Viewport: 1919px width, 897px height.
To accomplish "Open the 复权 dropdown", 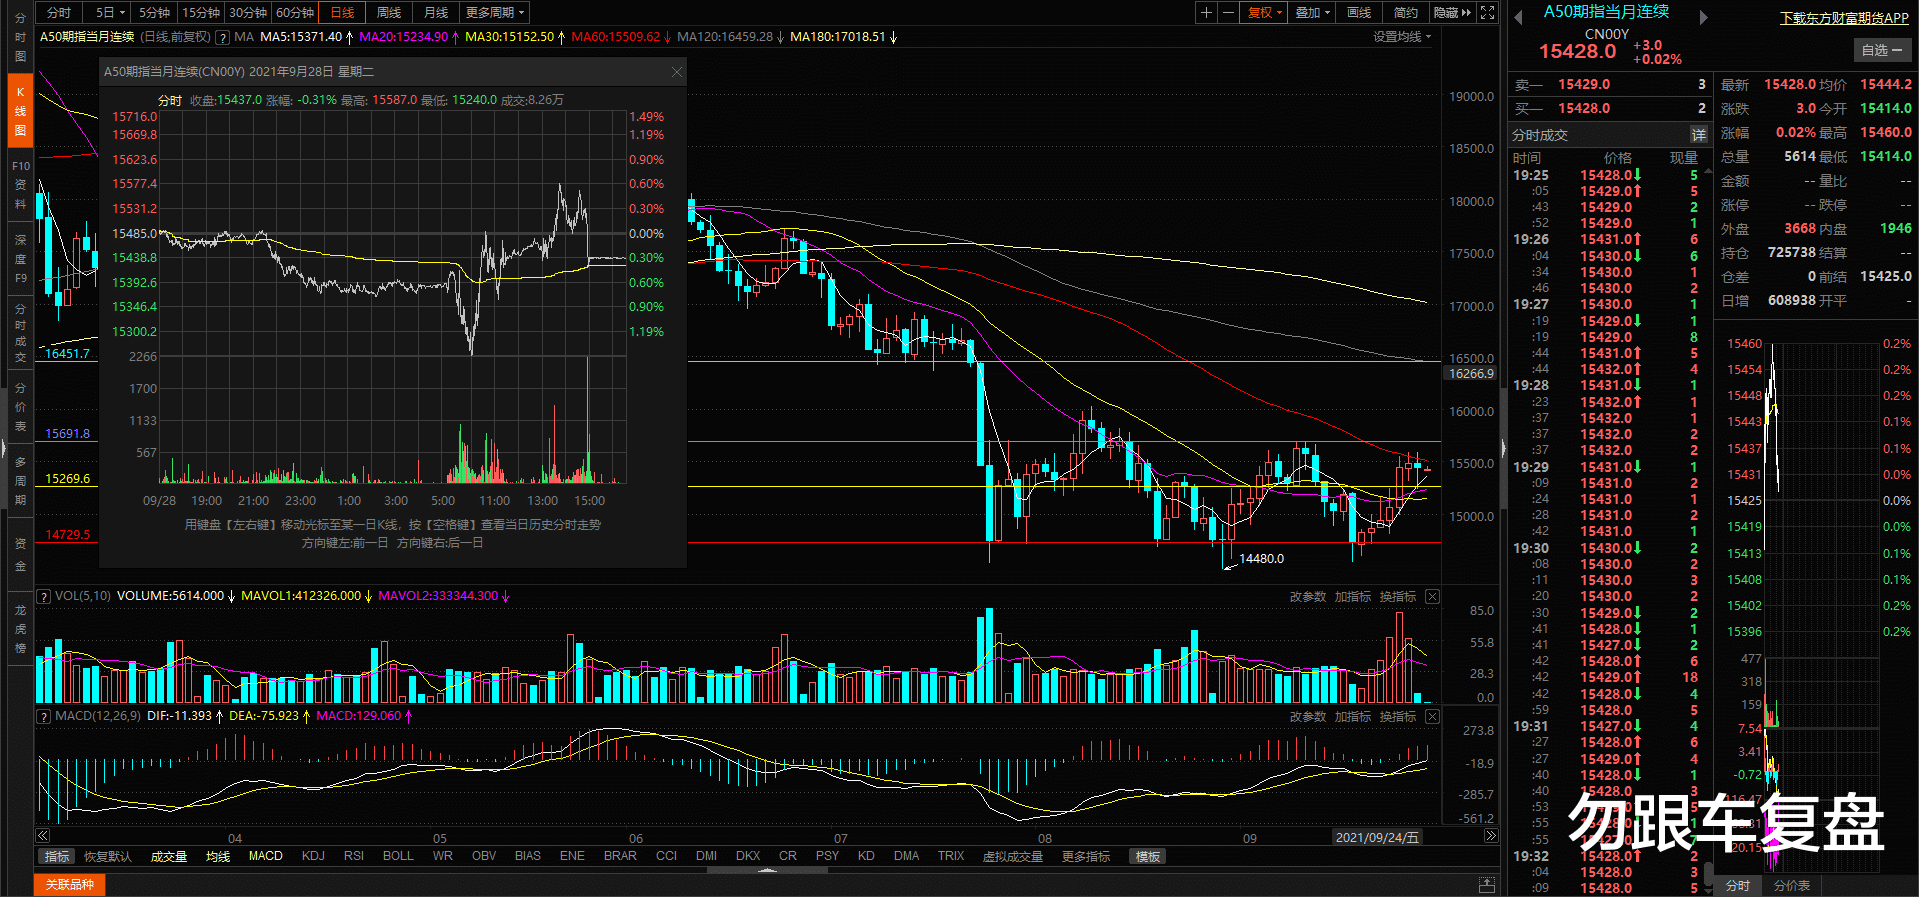I will point(1265,12).
